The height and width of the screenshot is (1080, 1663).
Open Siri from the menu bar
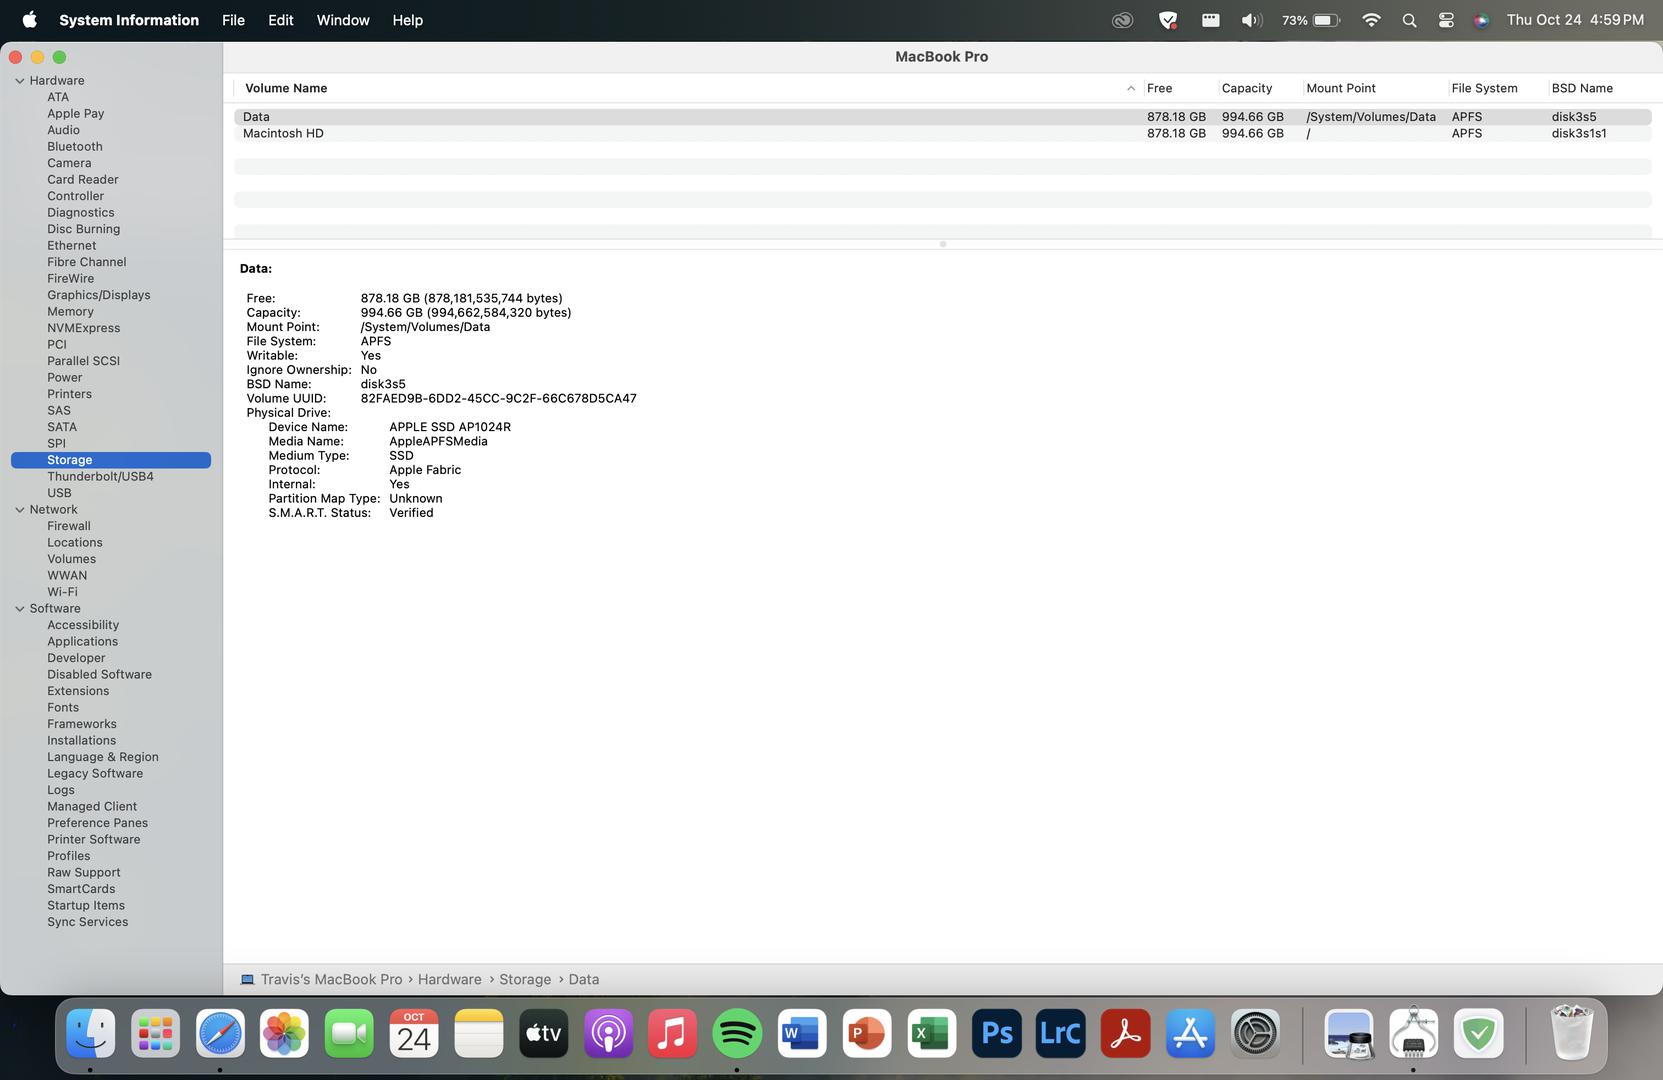point(1482,20)
